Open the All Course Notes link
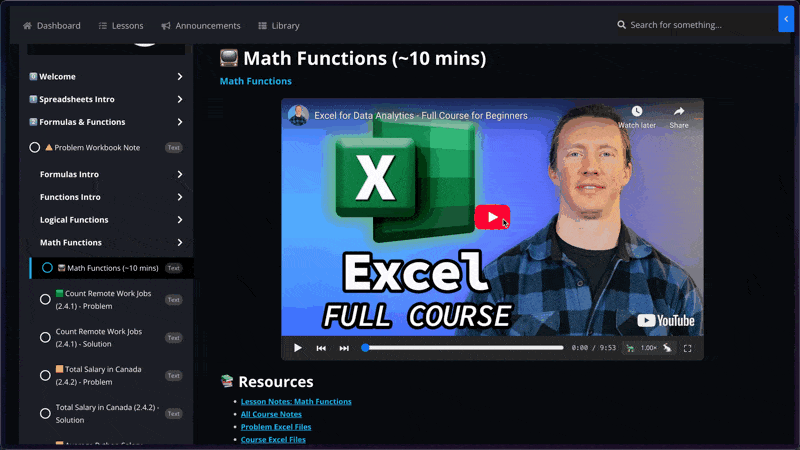 [271, 414]
